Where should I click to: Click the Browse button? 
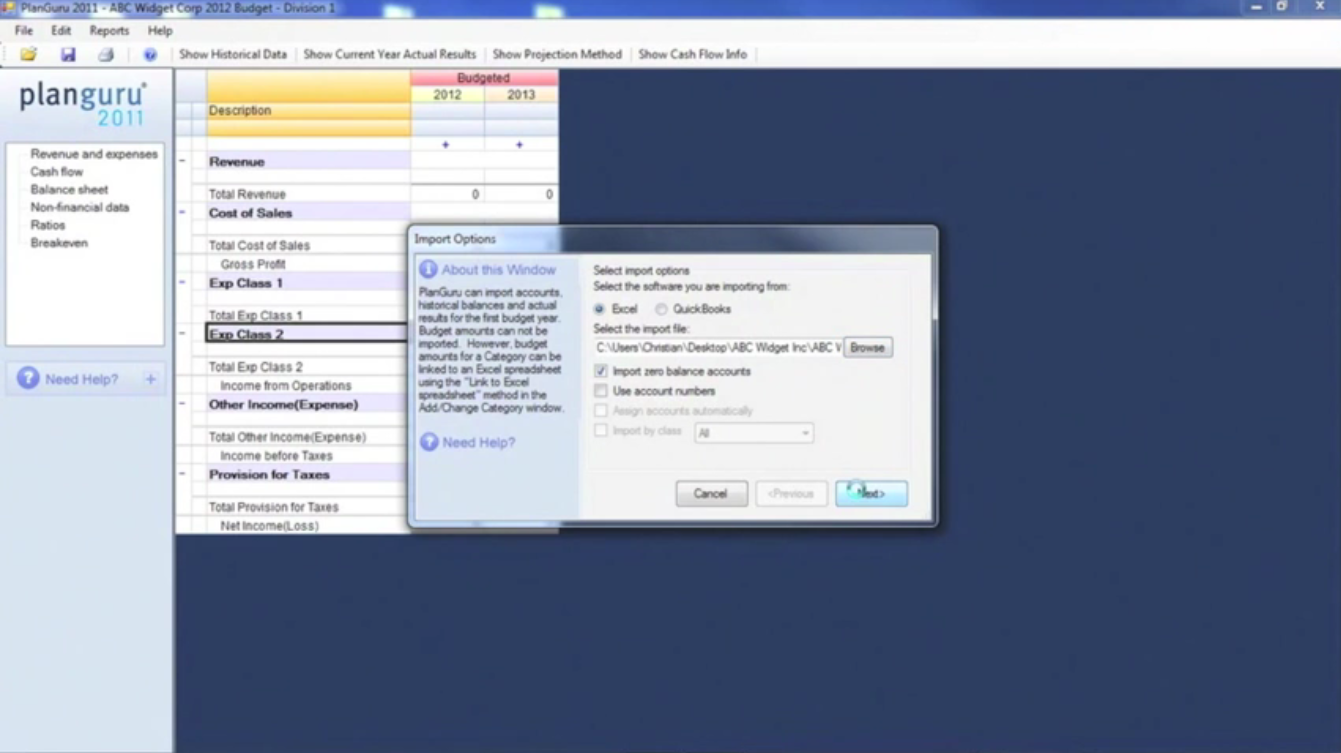(867, 348)
